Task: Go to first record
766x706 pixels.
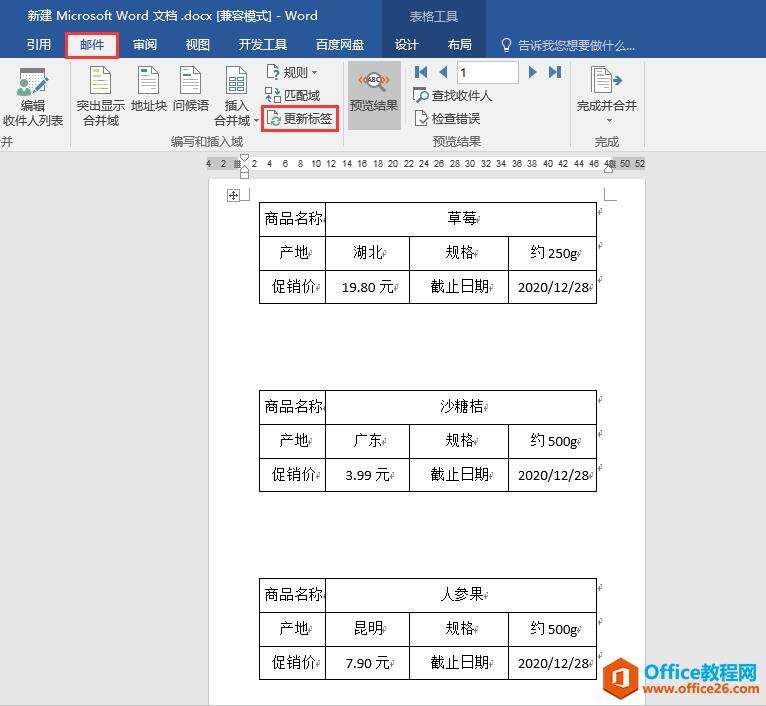Action: pyautogui.click(x=421, y=72)
